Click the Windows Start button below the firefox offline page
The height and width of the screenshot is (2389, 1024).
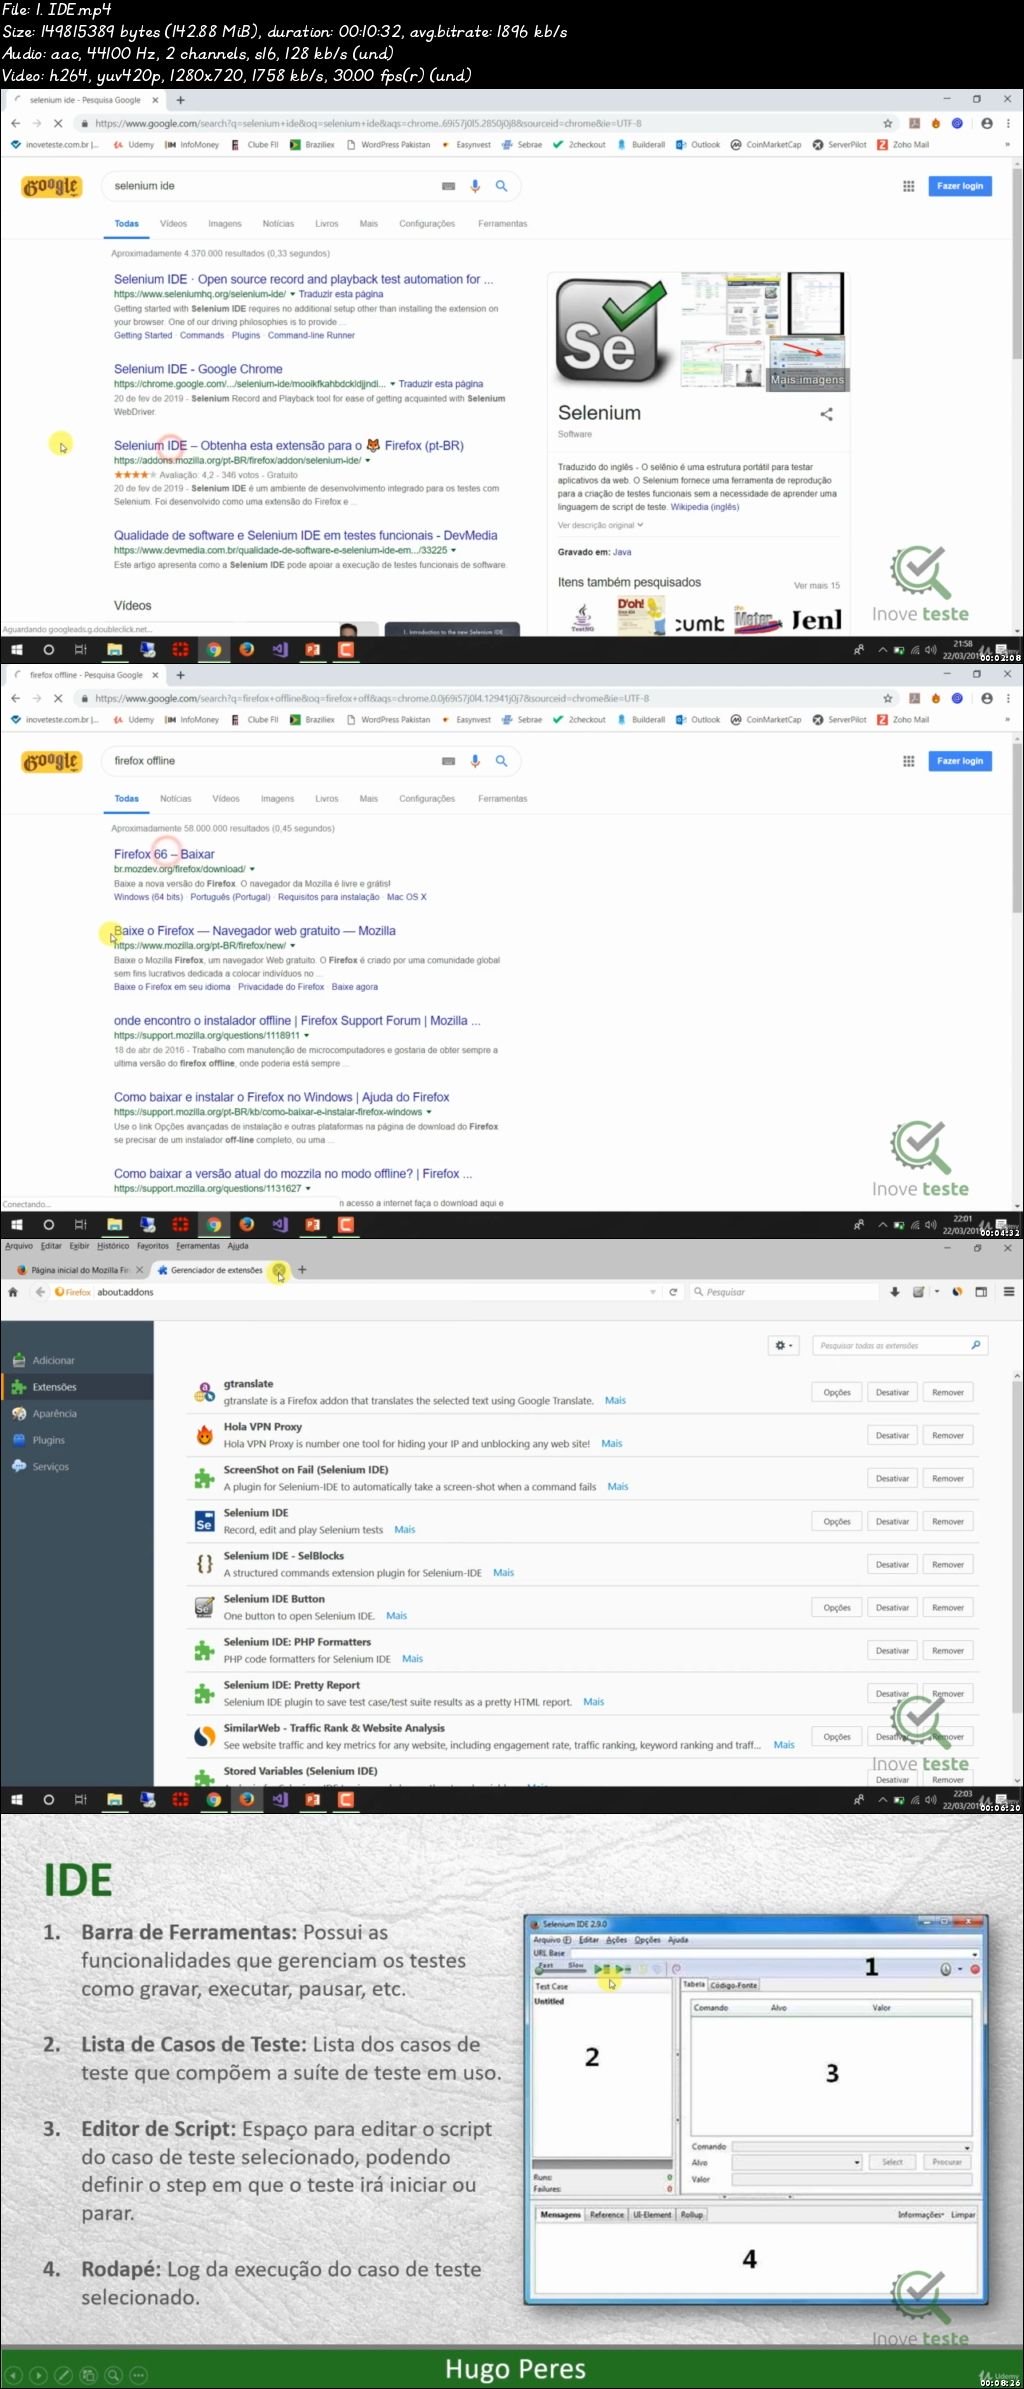(x=16, y=1224)
